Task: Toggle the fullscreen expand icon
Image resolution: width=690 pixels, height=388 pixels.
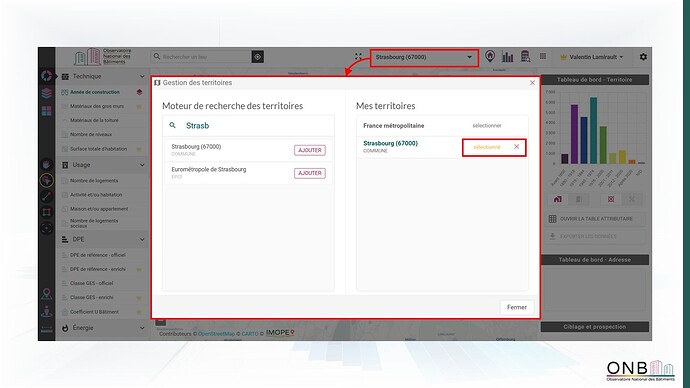Action: 358,57
